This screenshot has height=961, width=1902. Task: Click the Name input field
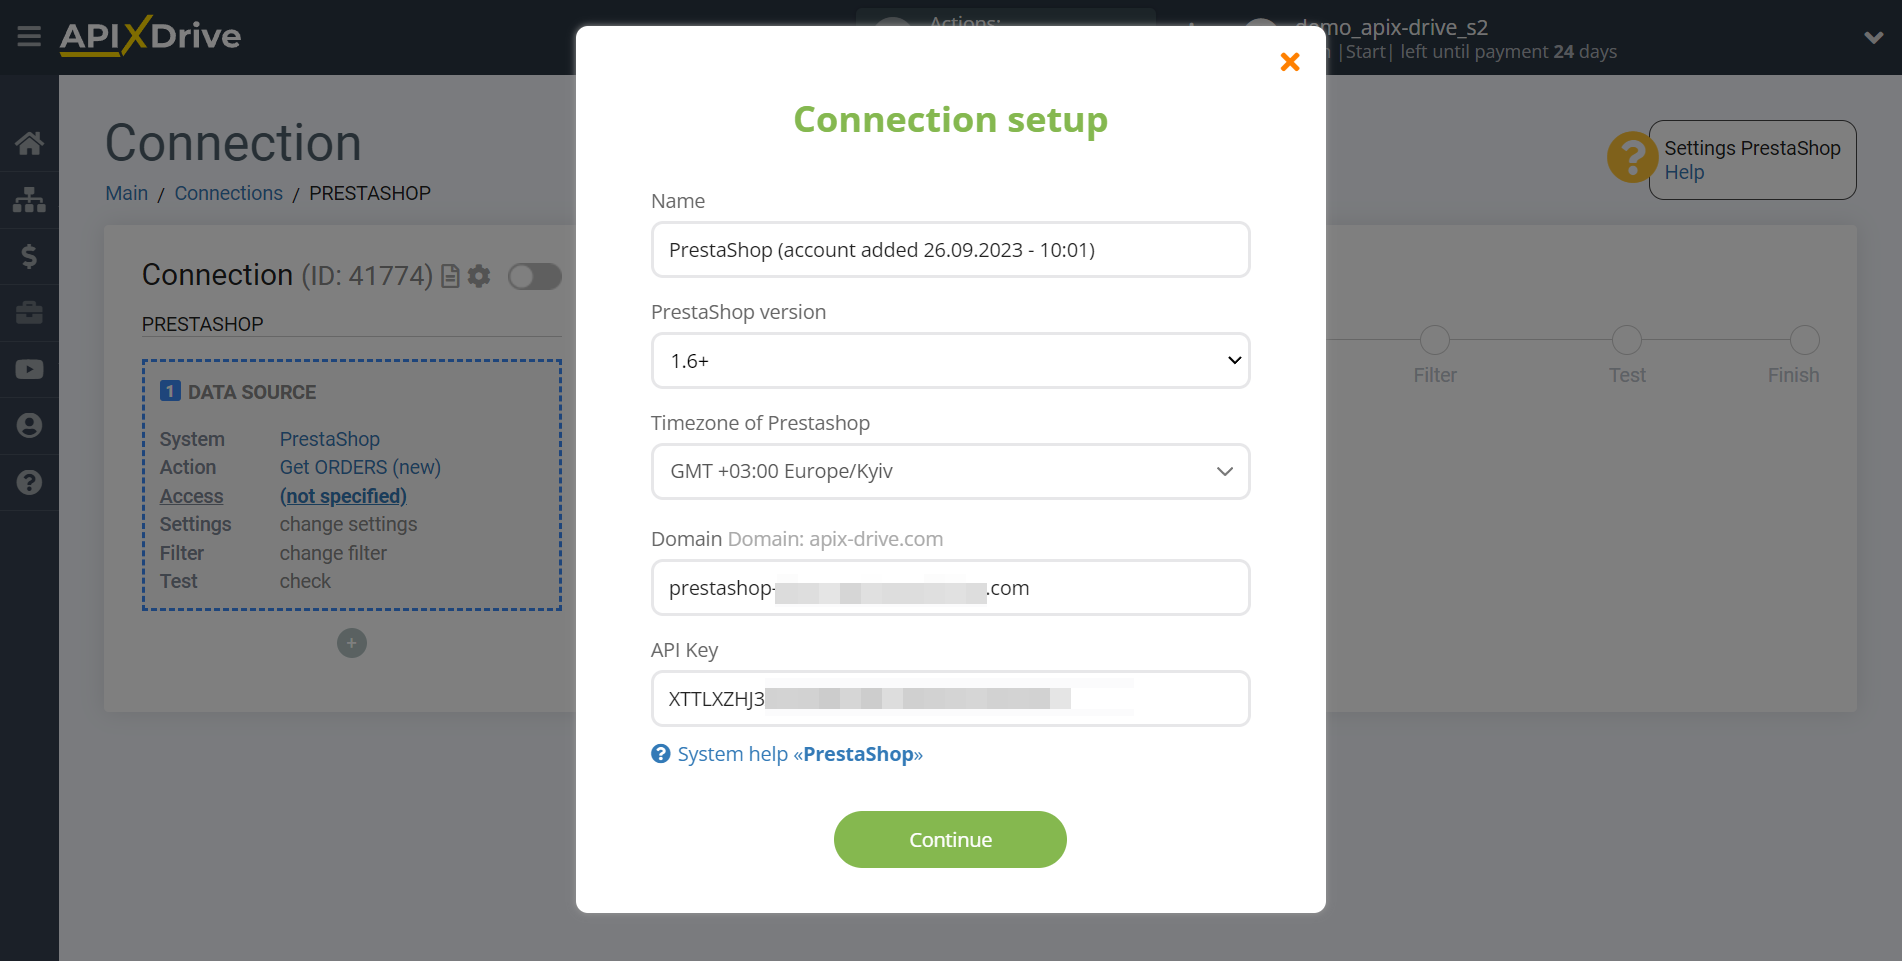click(950, 250)
